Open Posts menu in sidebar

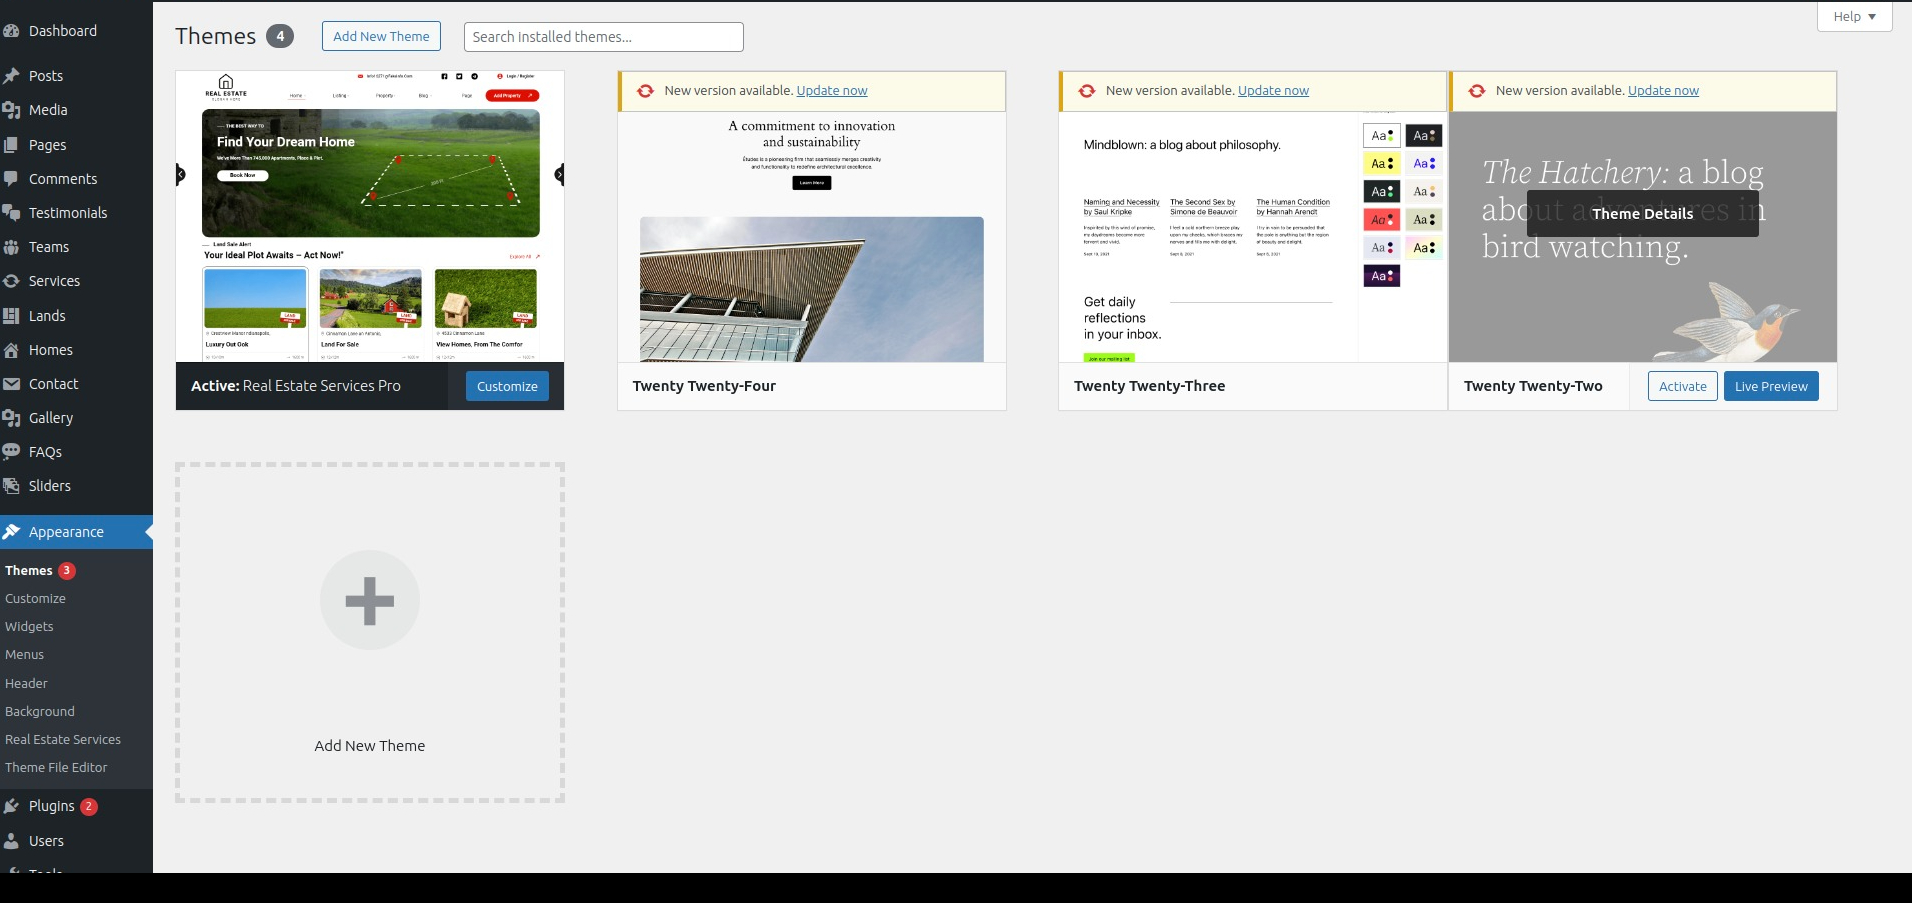point(46,76)
